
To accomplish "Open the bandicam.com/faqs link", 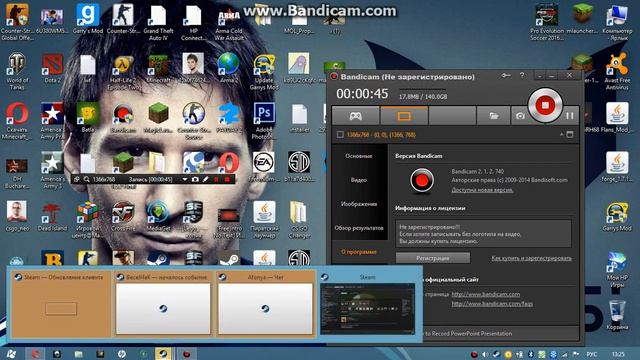I will (x=492, y=304).
